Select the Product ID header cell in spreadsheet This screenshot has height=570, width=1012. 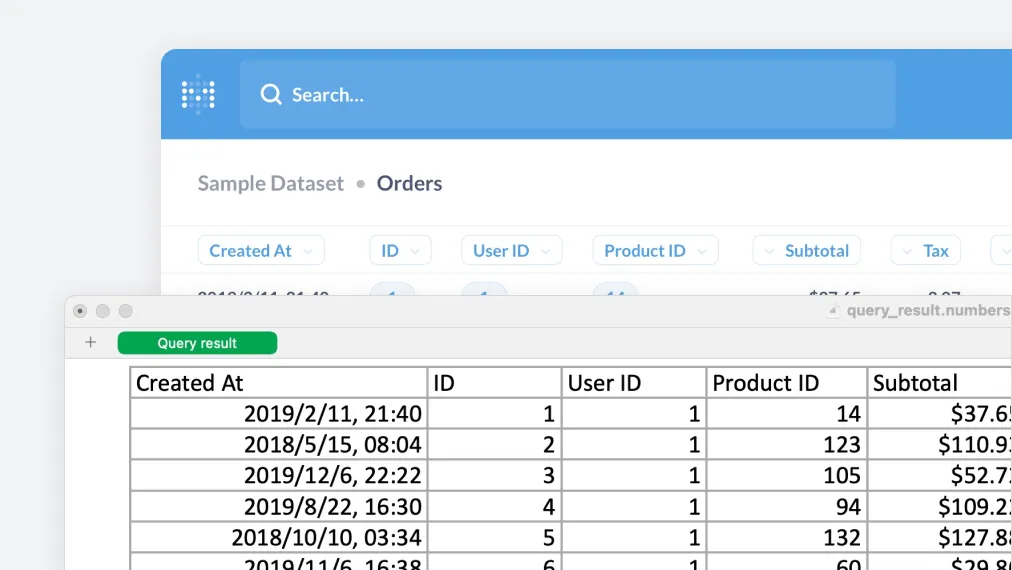pos(786,383)
